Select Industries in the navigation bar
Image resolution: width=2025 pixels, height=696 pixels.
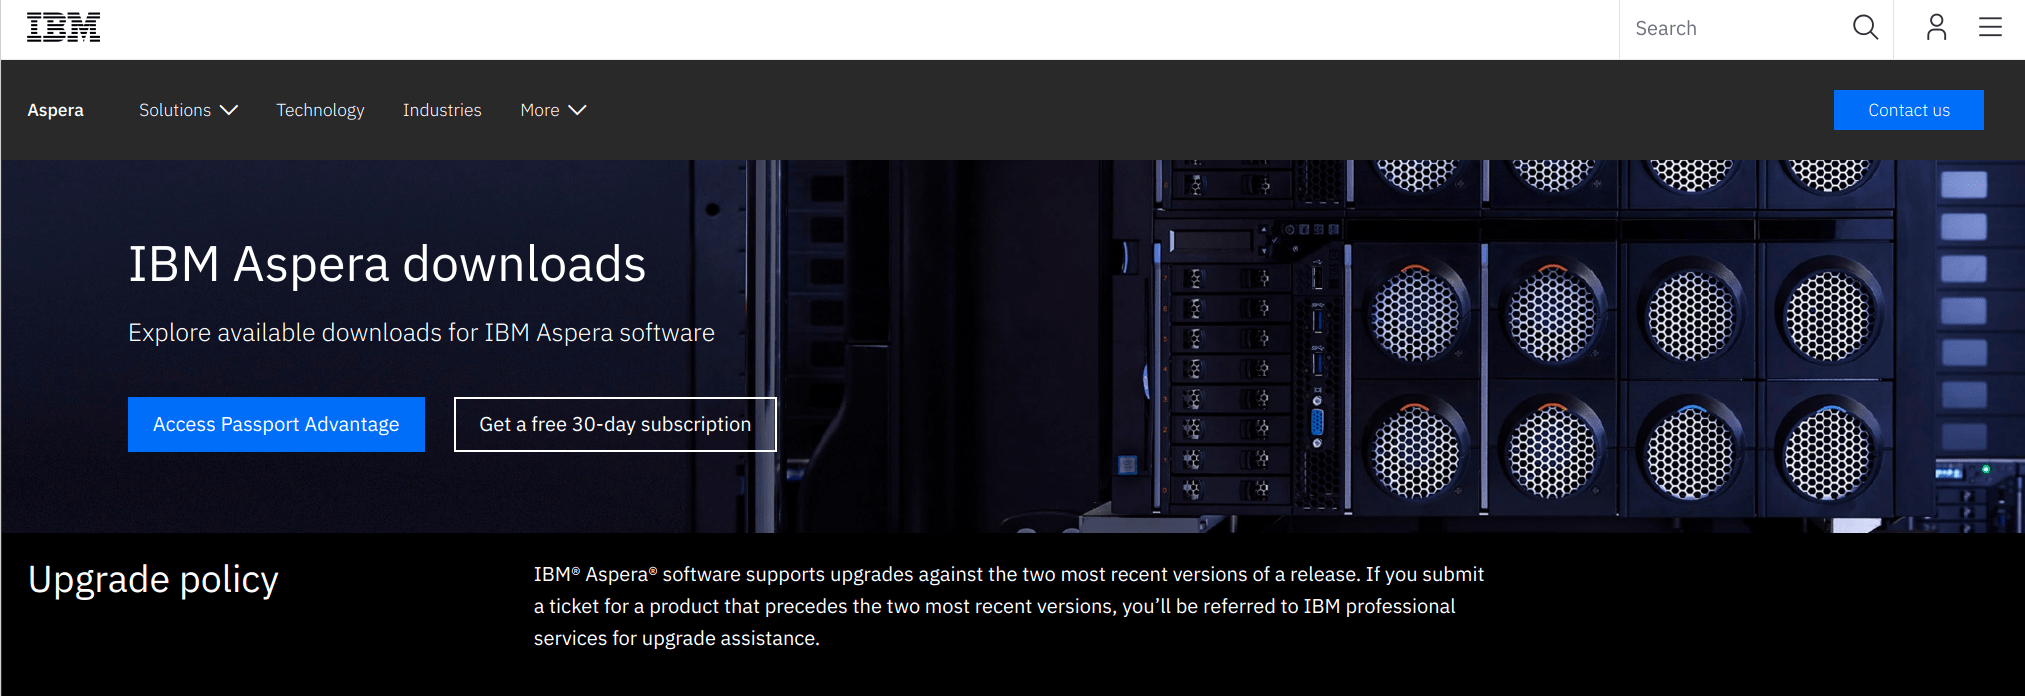click(442, 110)
